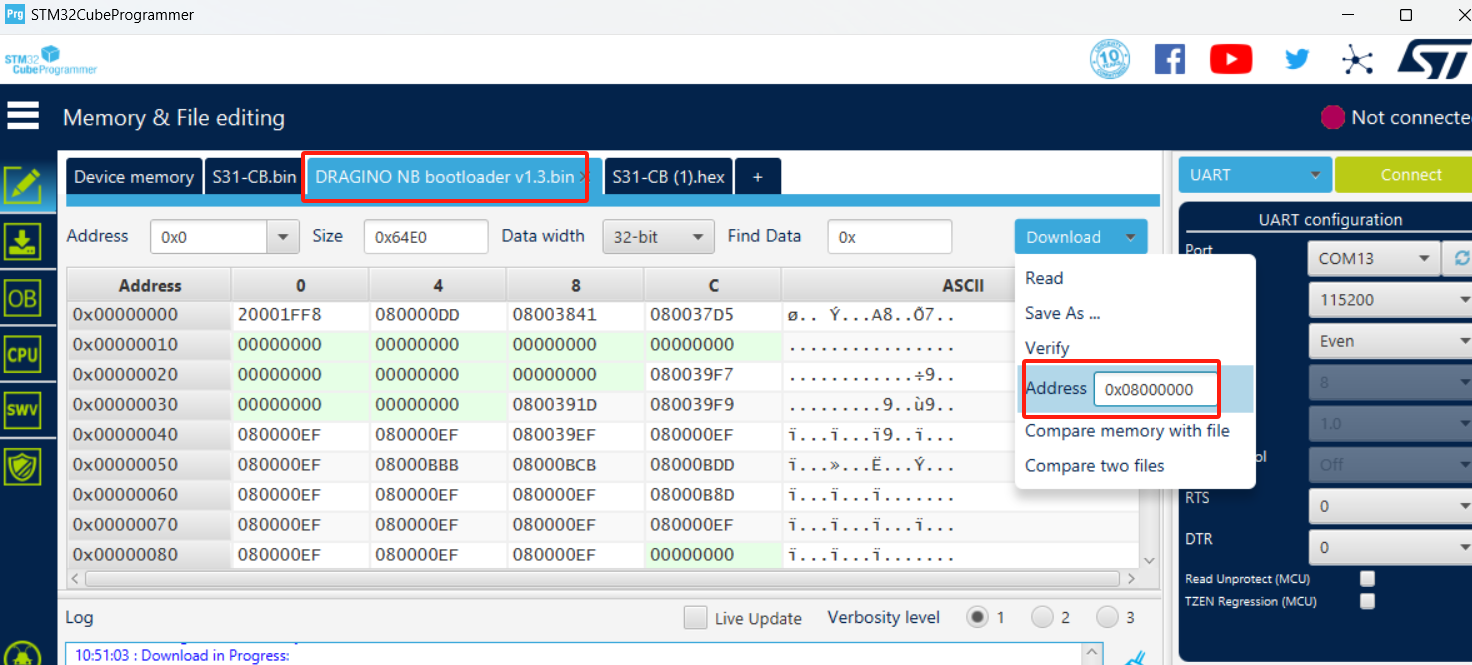The height and width of the screenshot is (665, 1472).
Task: Click the STM32CubeProgrammer logo
Action: [x=51, y=60]
